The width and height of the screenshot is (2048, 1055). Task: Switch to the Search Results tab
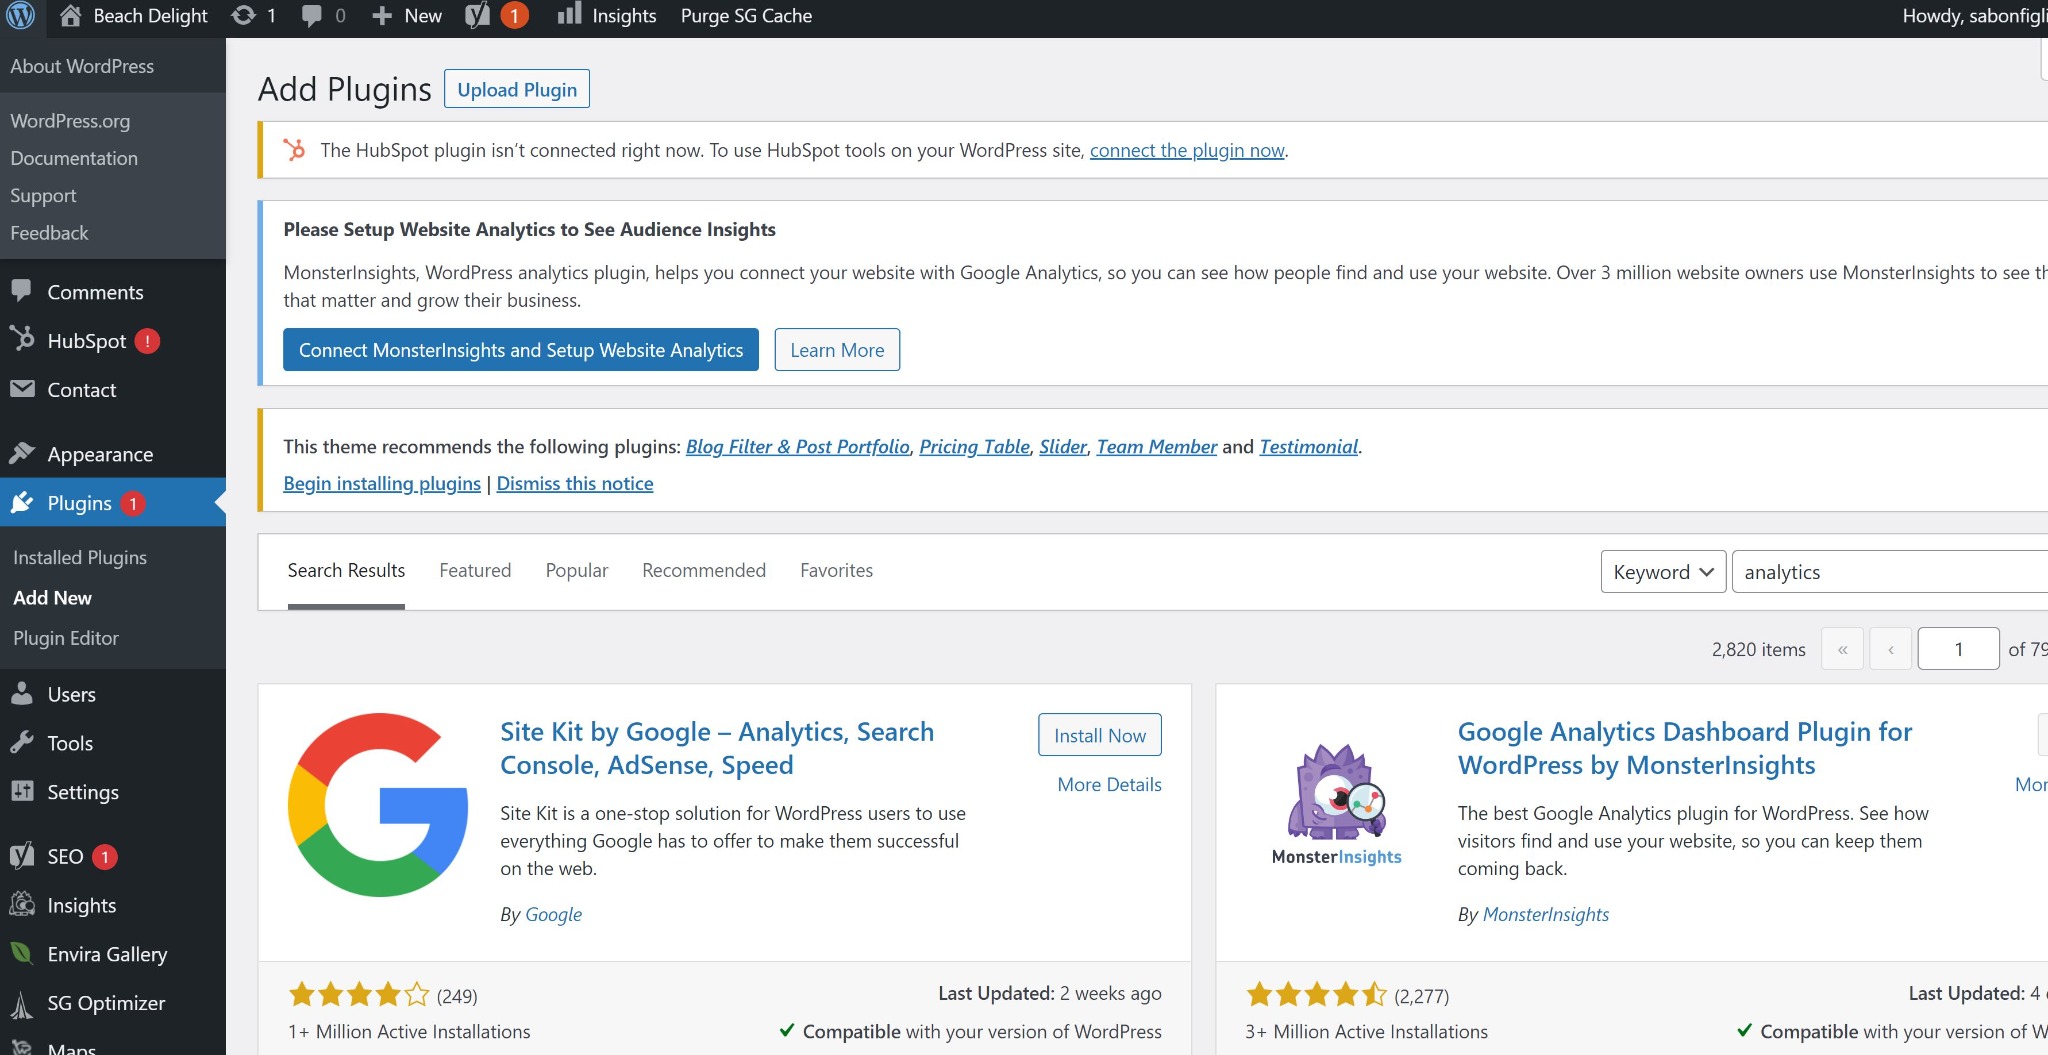(346, 570)
